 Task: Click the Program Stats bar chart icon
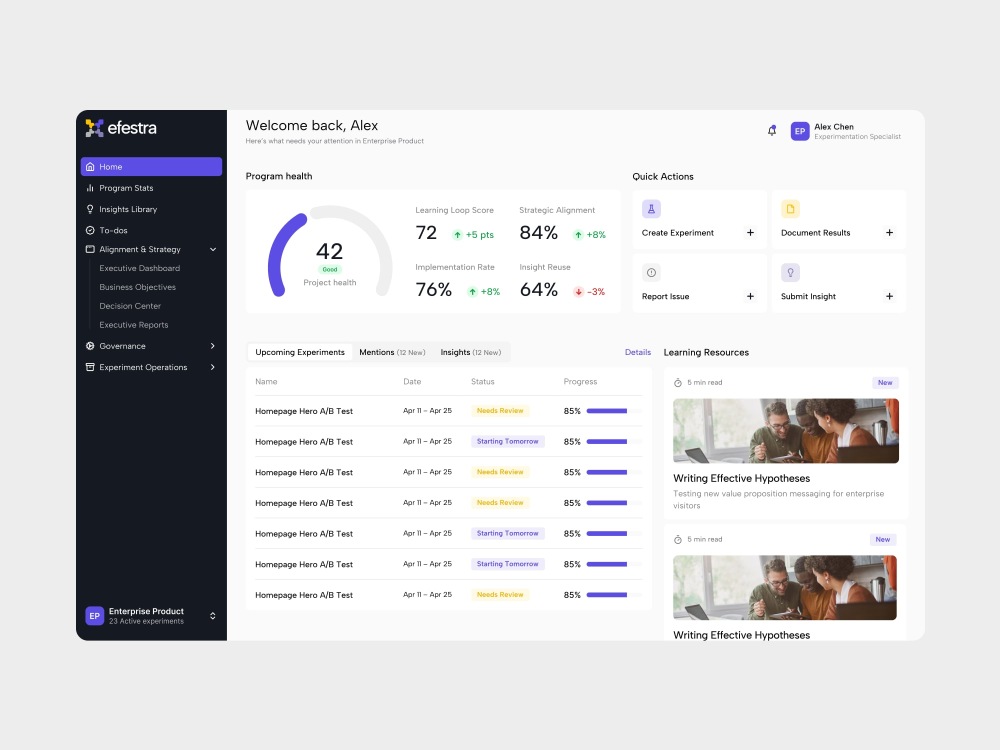pos(90,188)
